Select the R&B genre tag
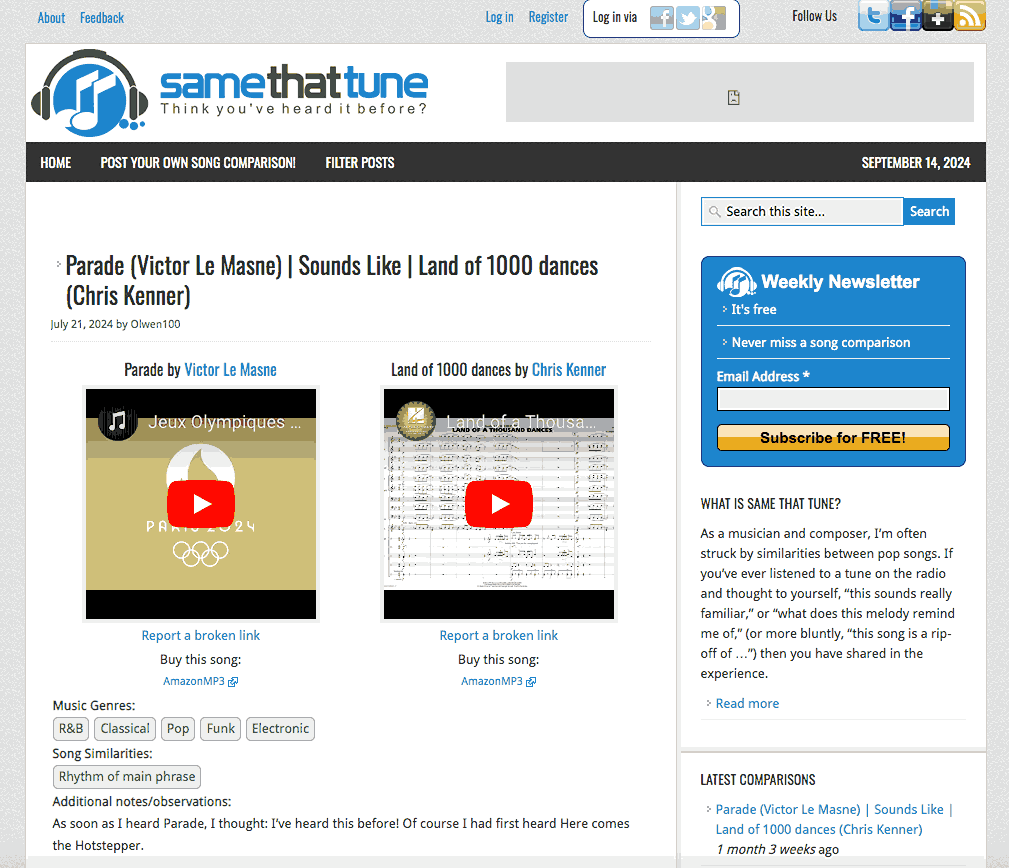The image size is (1009, 868). tap(71, 729)
